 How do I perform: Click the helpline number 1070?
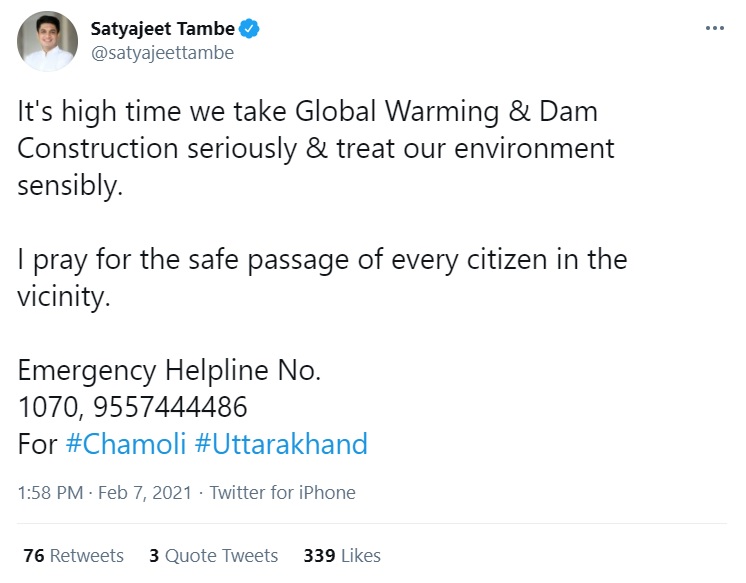[x=45, y=408]
